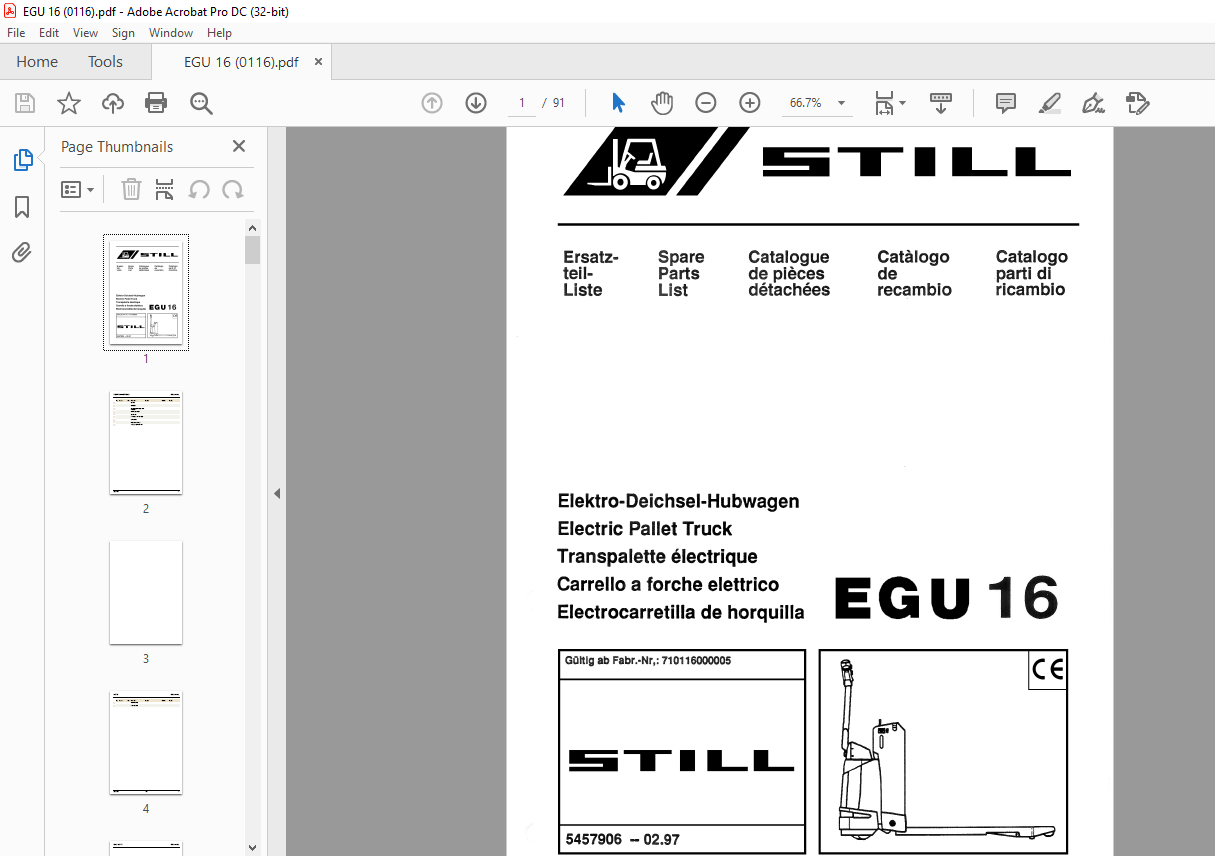
Task: Click 'Electric Pallet Truck' text
Action: pyautogui.click(x=645, y=529)
